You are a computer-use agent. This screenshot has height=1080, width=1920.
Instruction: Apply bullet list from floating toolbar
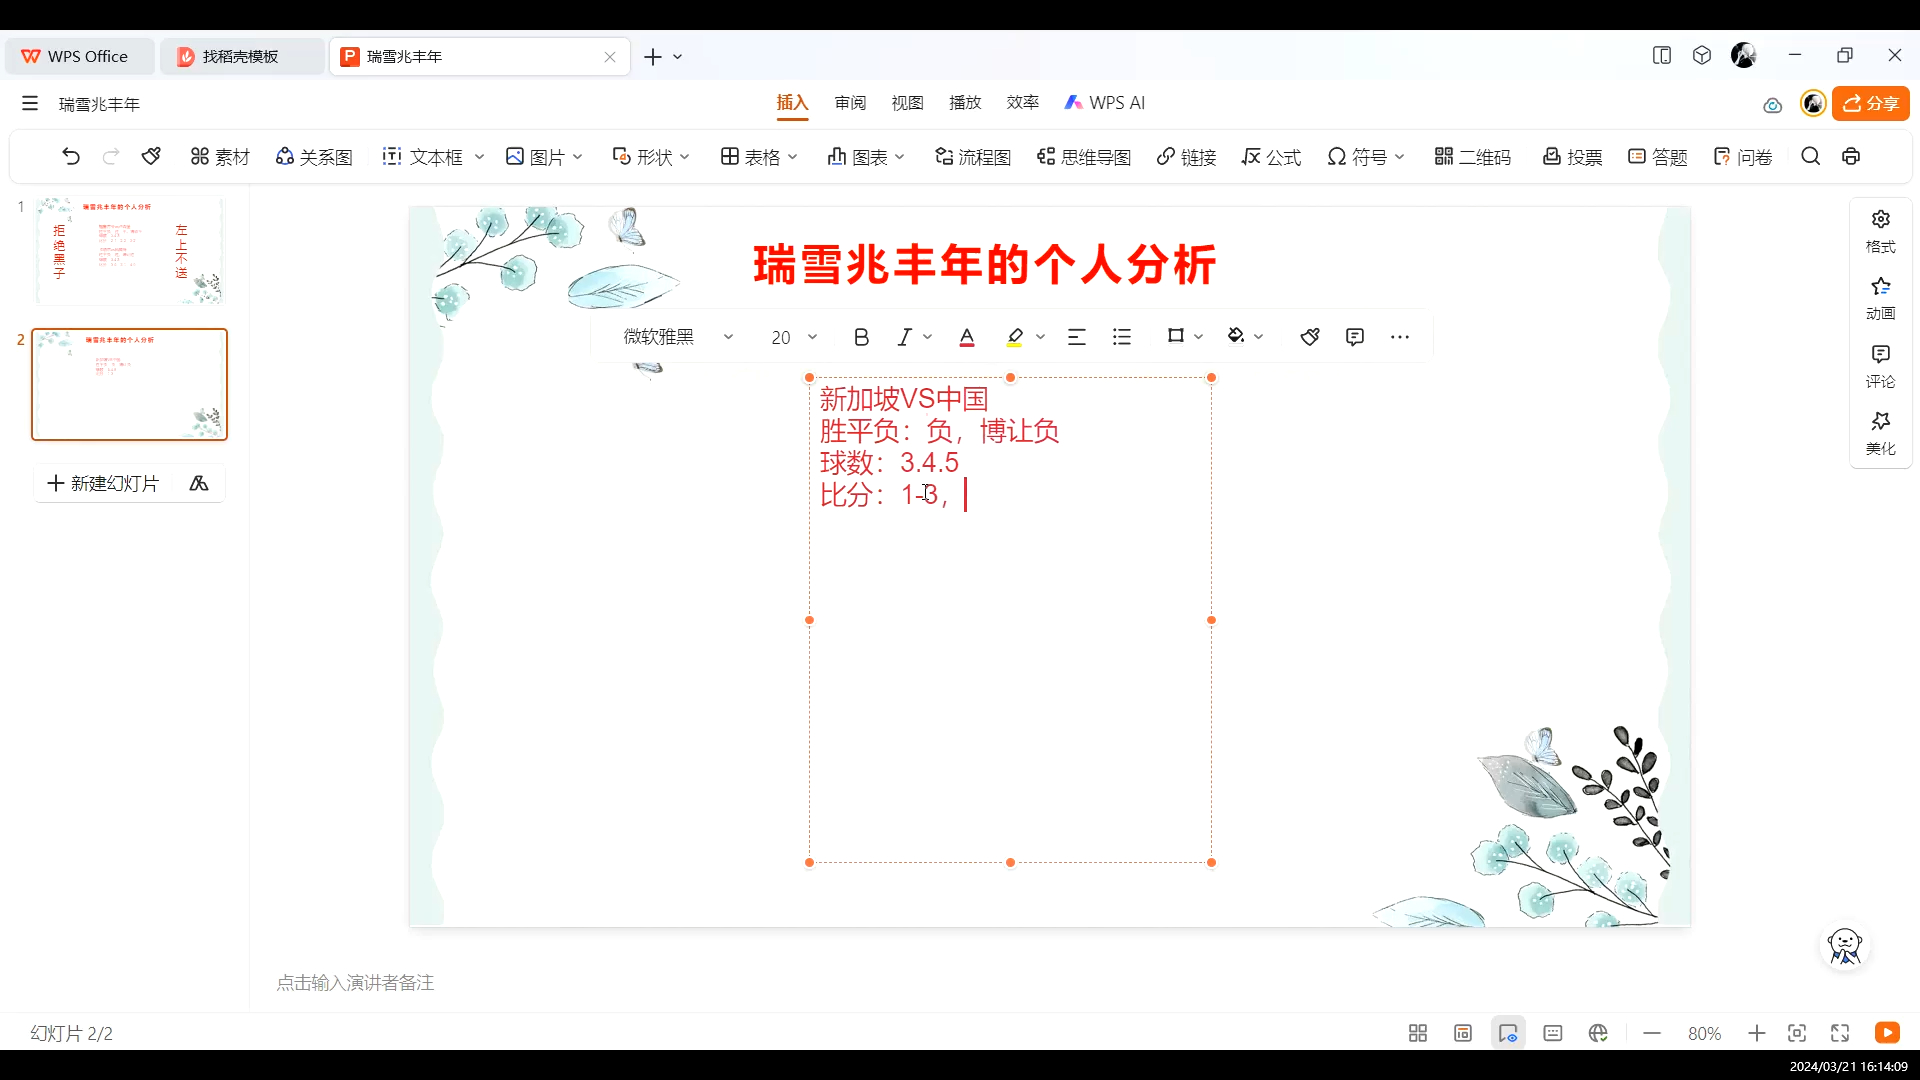click(x=1122, y=337)
